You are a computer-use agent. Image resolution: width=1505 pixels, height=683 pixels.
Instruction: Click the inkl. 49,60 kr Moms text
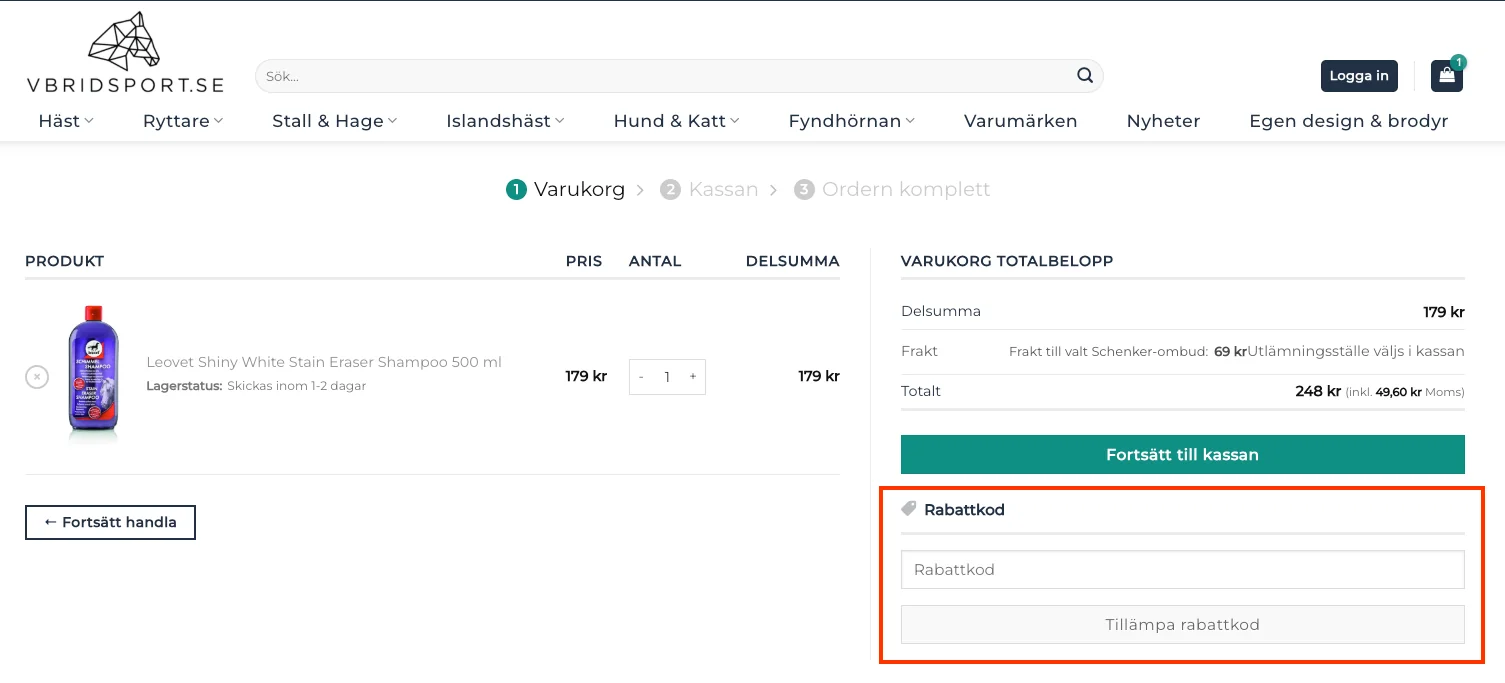1405,392
